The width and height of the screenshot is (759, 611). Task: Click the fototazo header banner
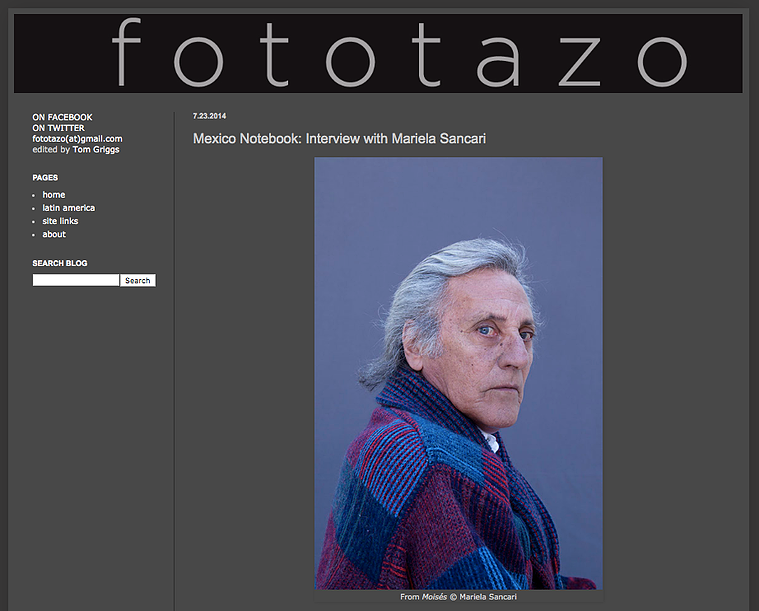[378, 53]
